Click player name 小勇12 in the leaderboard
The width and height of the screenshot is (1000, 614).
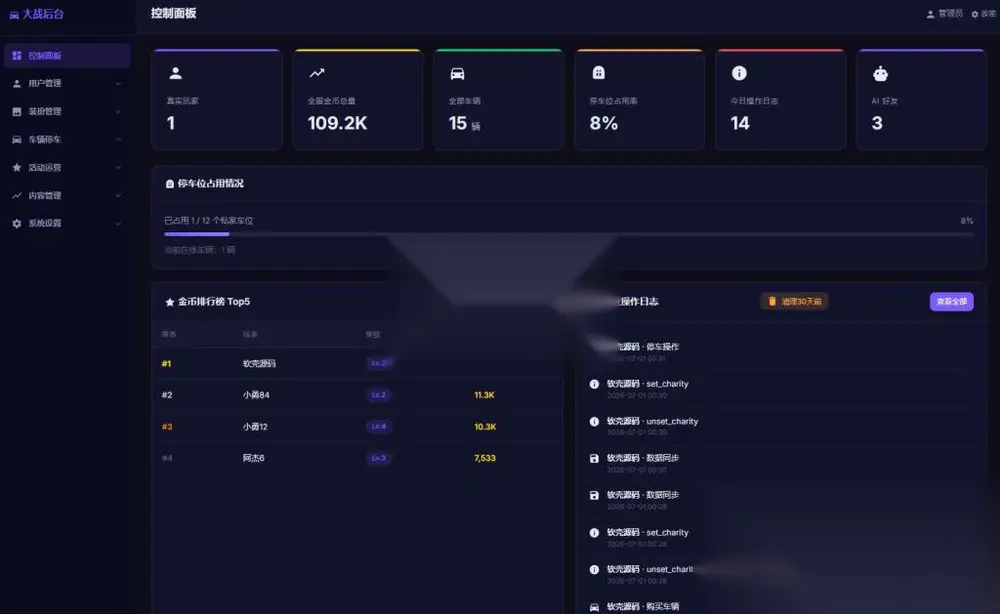click(x=255, y=427)
